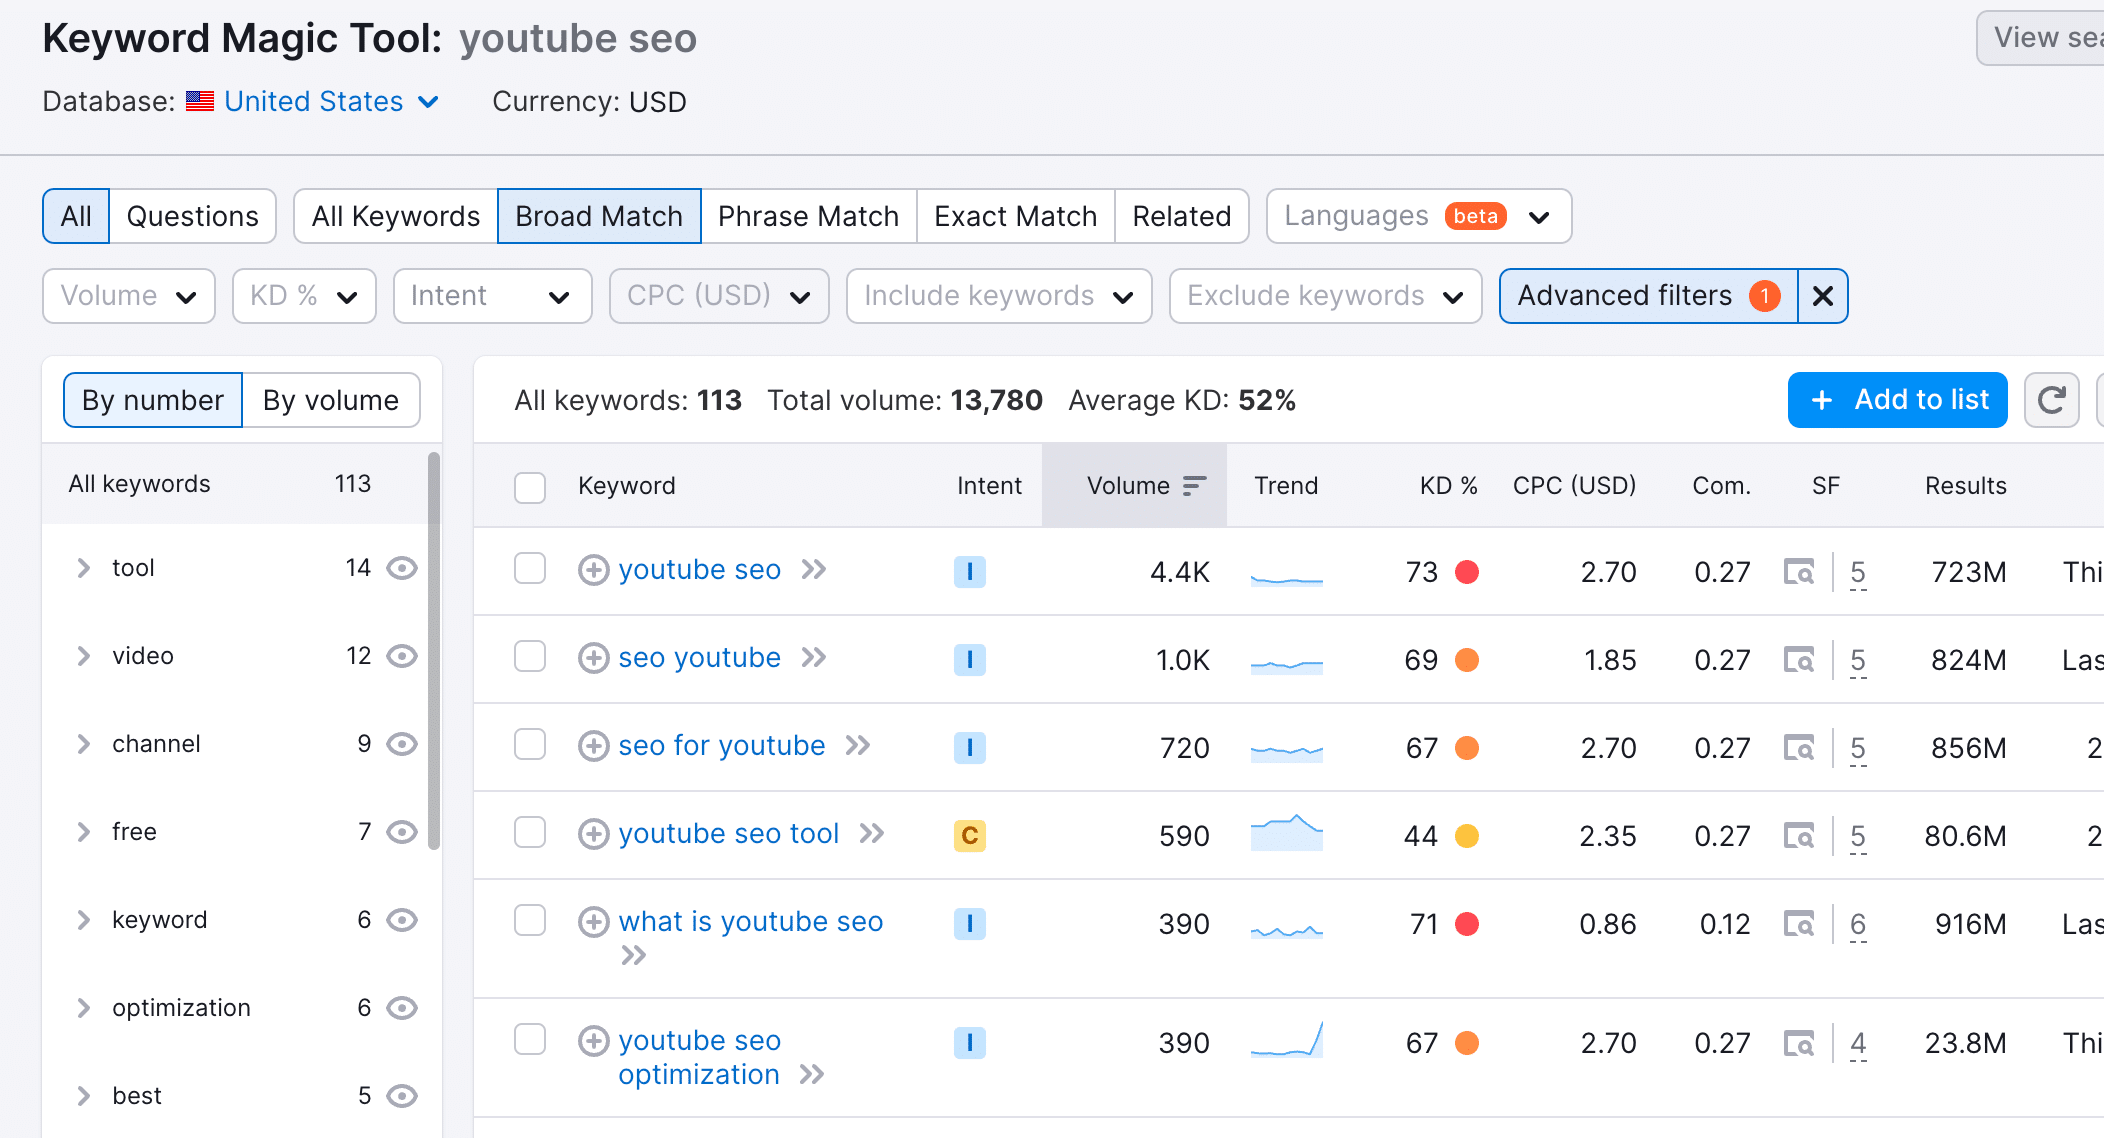Viewport: 2104px width, 1138px height.
Task: View SERP icon for 'youtube seo optimization' row
Action: 1799,1043
